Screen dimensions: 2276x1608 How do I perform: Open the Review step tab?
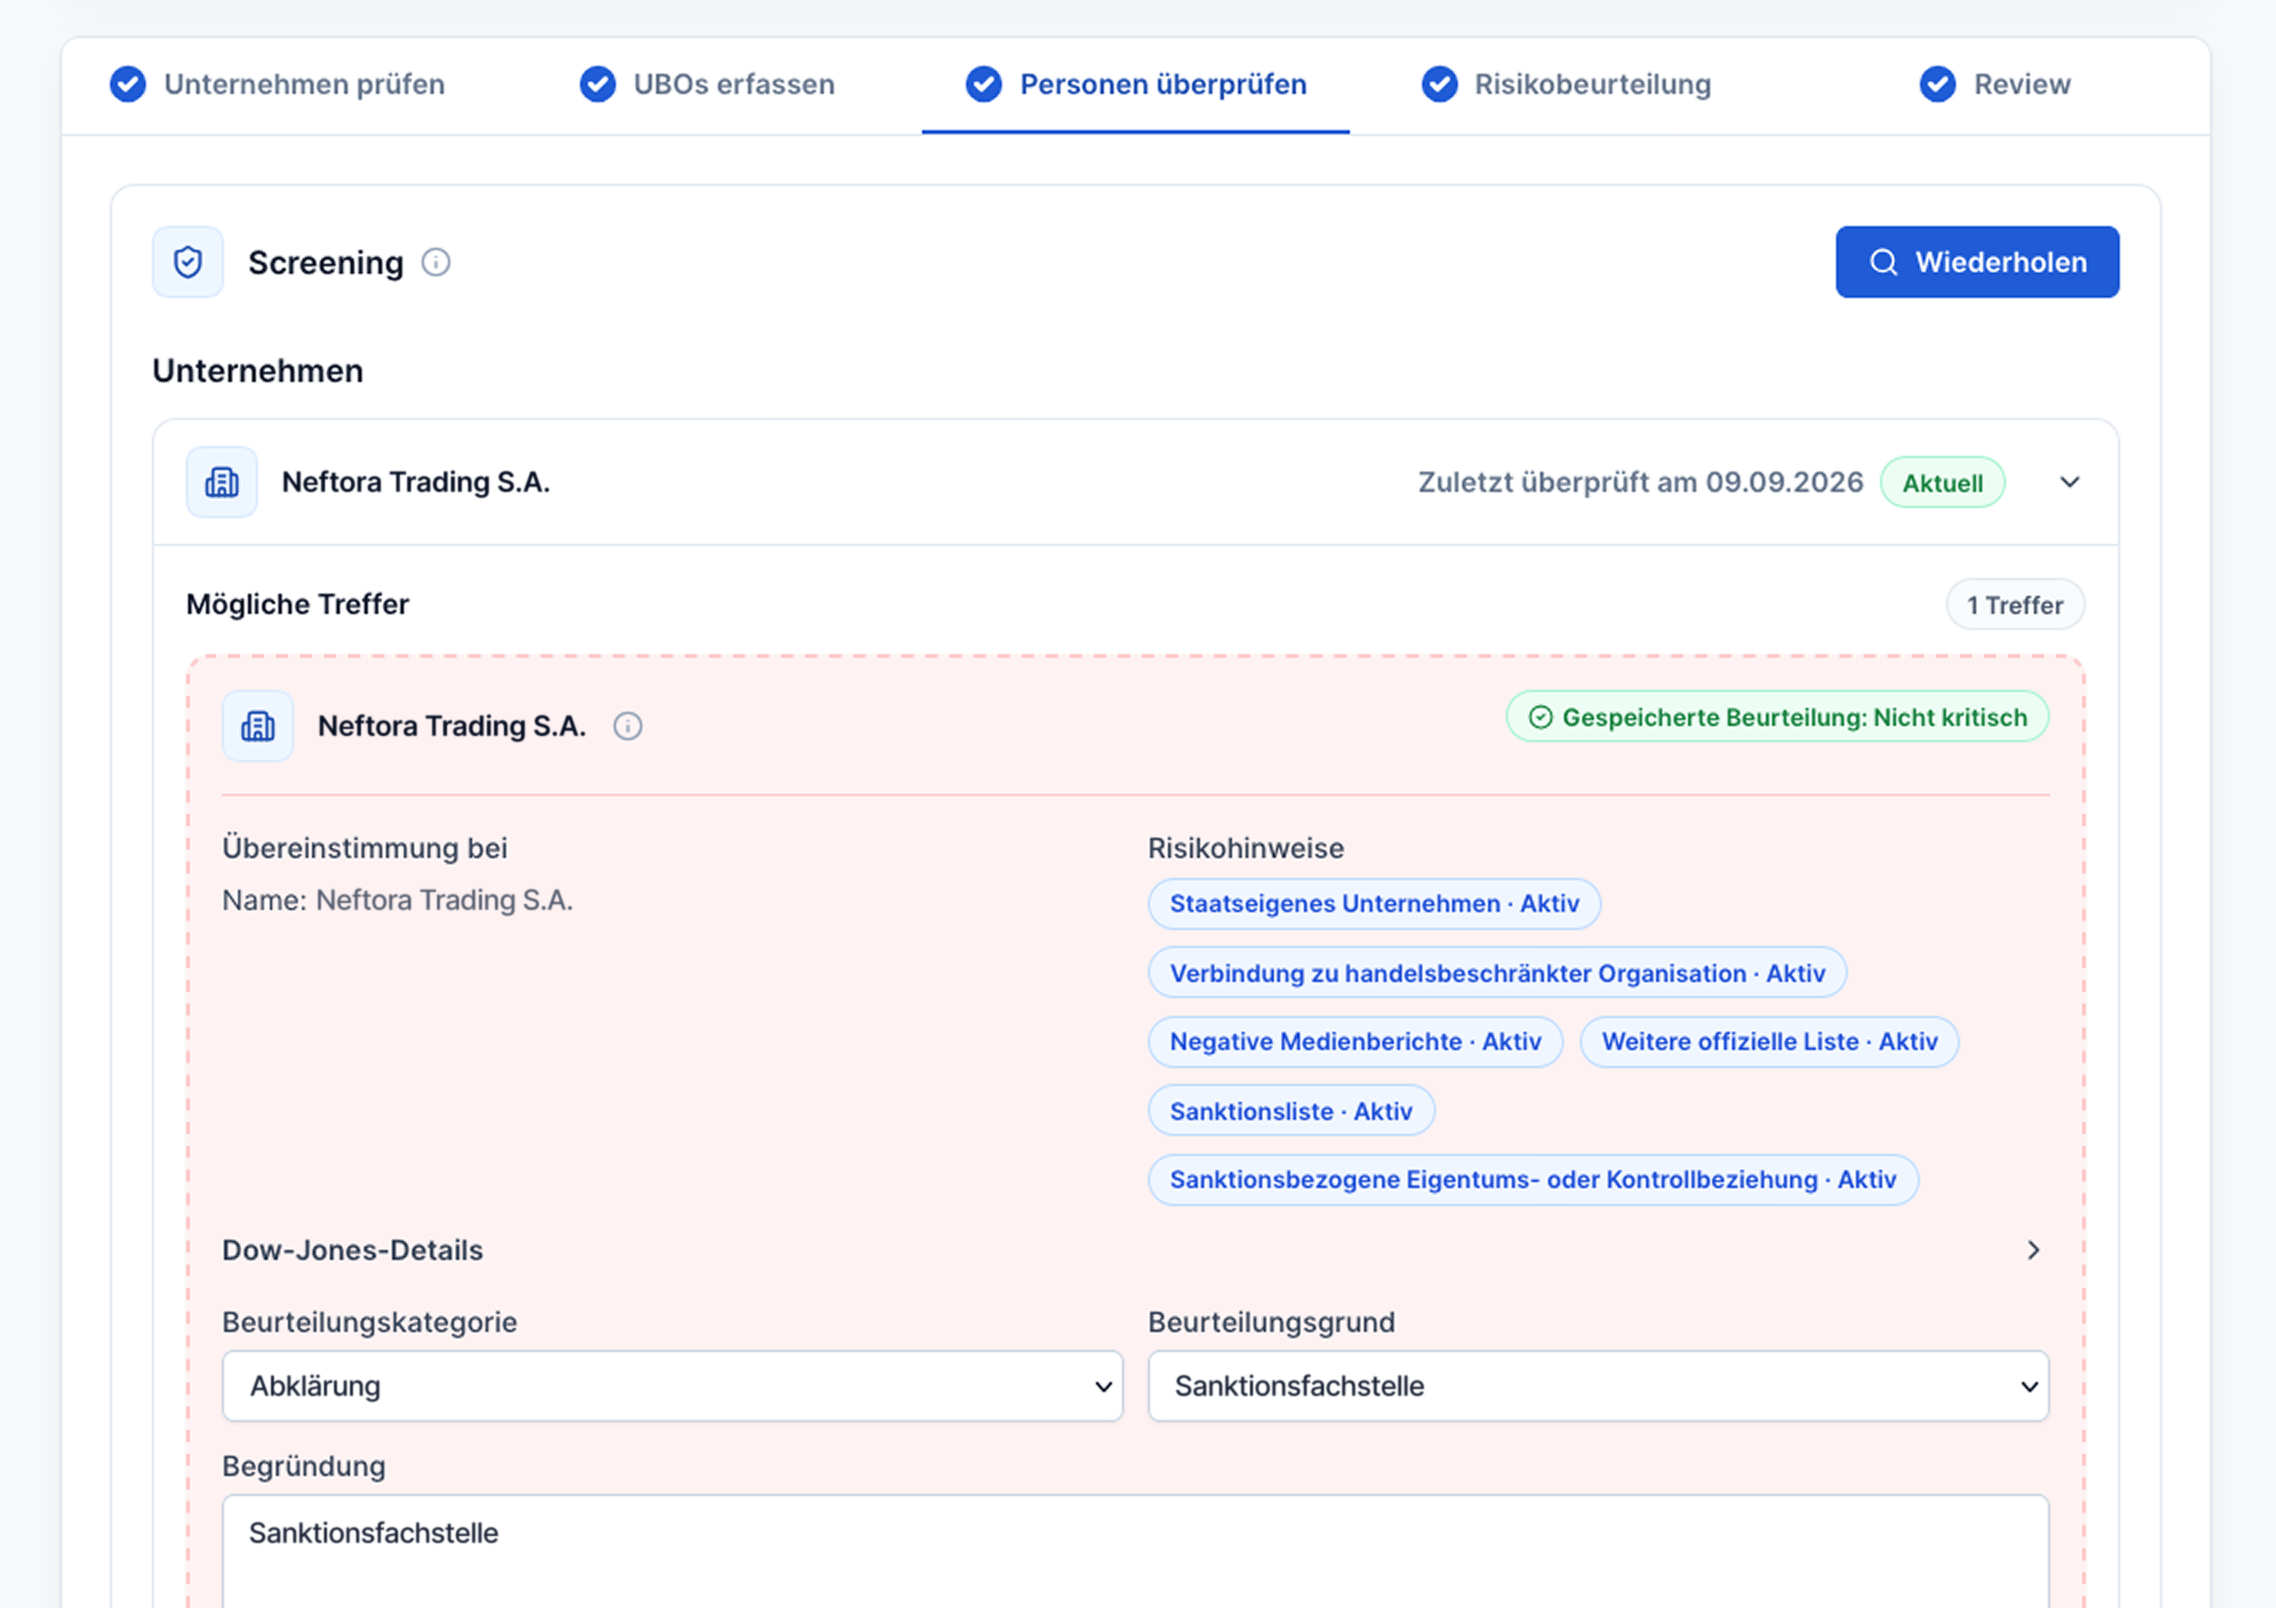point(1995,84)
